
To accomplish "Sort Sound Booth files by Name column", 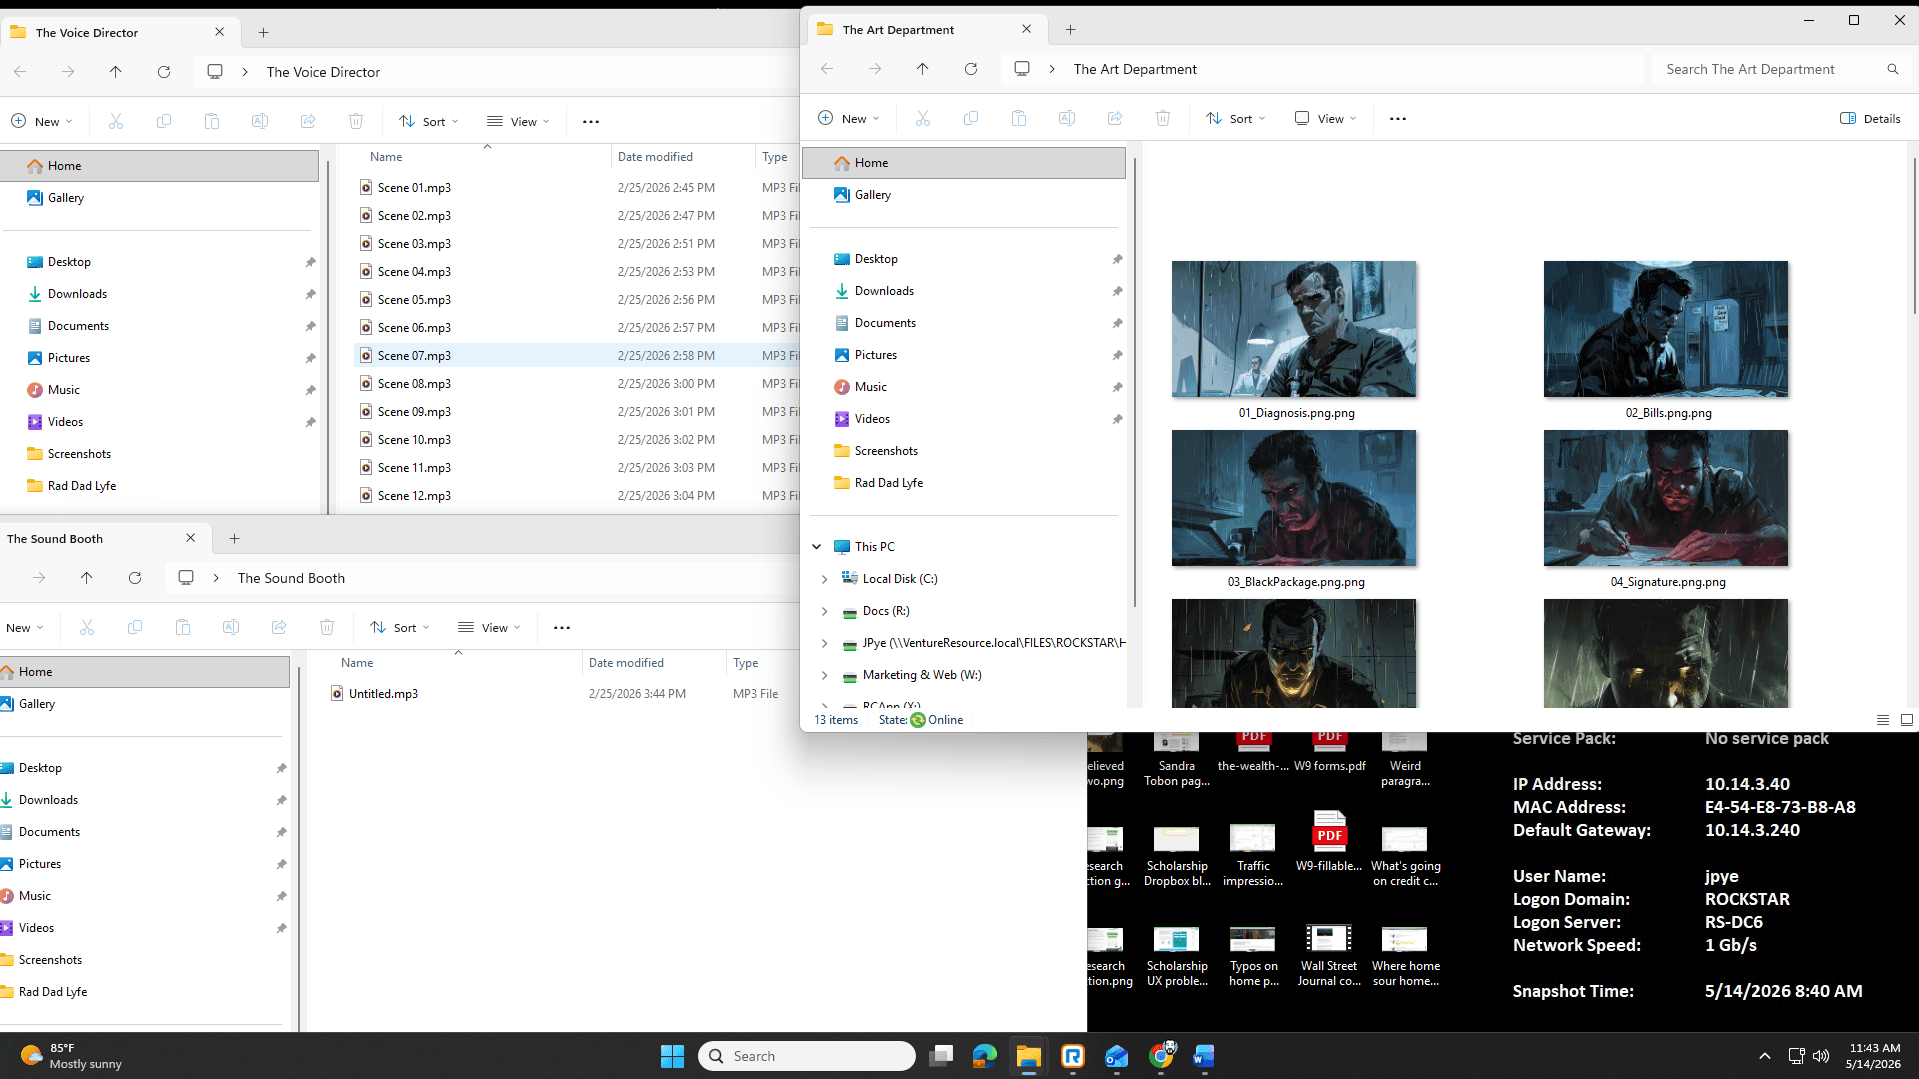I will [357, 663].
